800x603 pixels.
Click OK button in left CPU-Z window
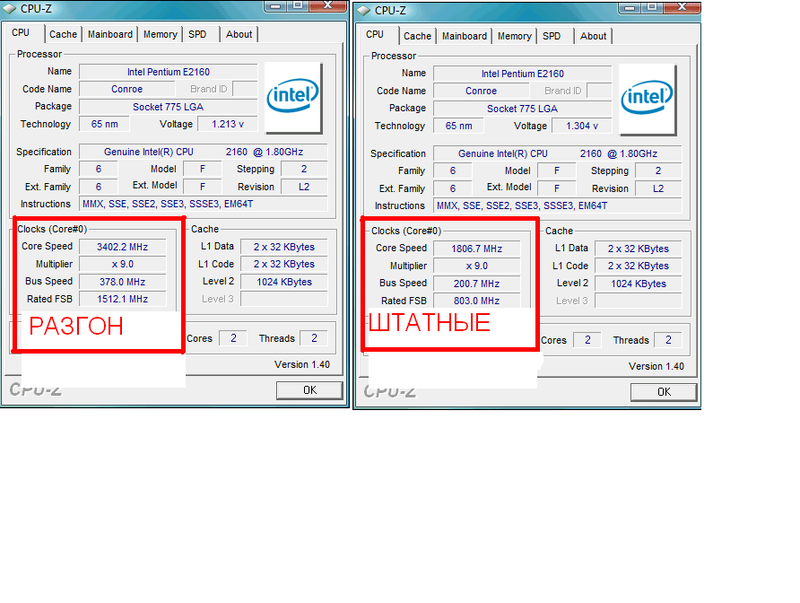point(309,390)
